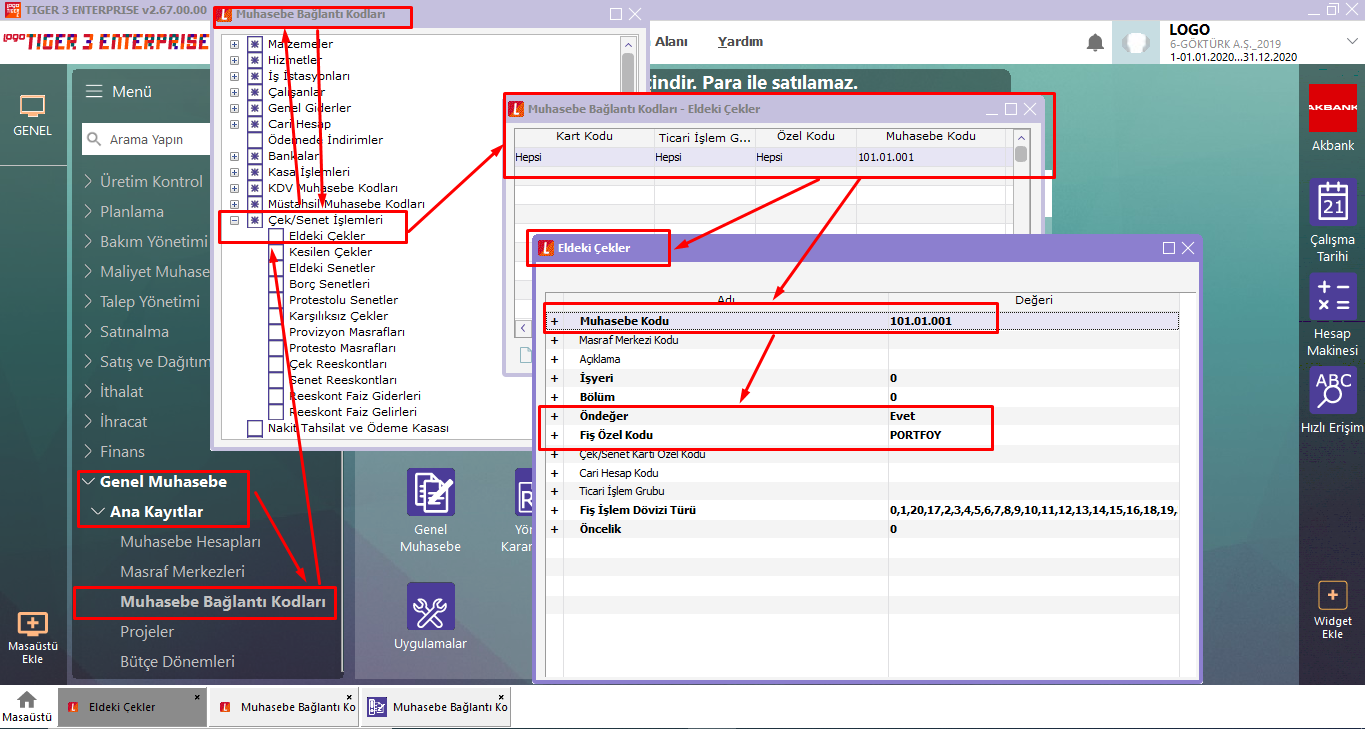This screenshot has width=1365, height=729.
Task: Expand the Fiş Özel Kodu row plus
Action: coord(554,435)
